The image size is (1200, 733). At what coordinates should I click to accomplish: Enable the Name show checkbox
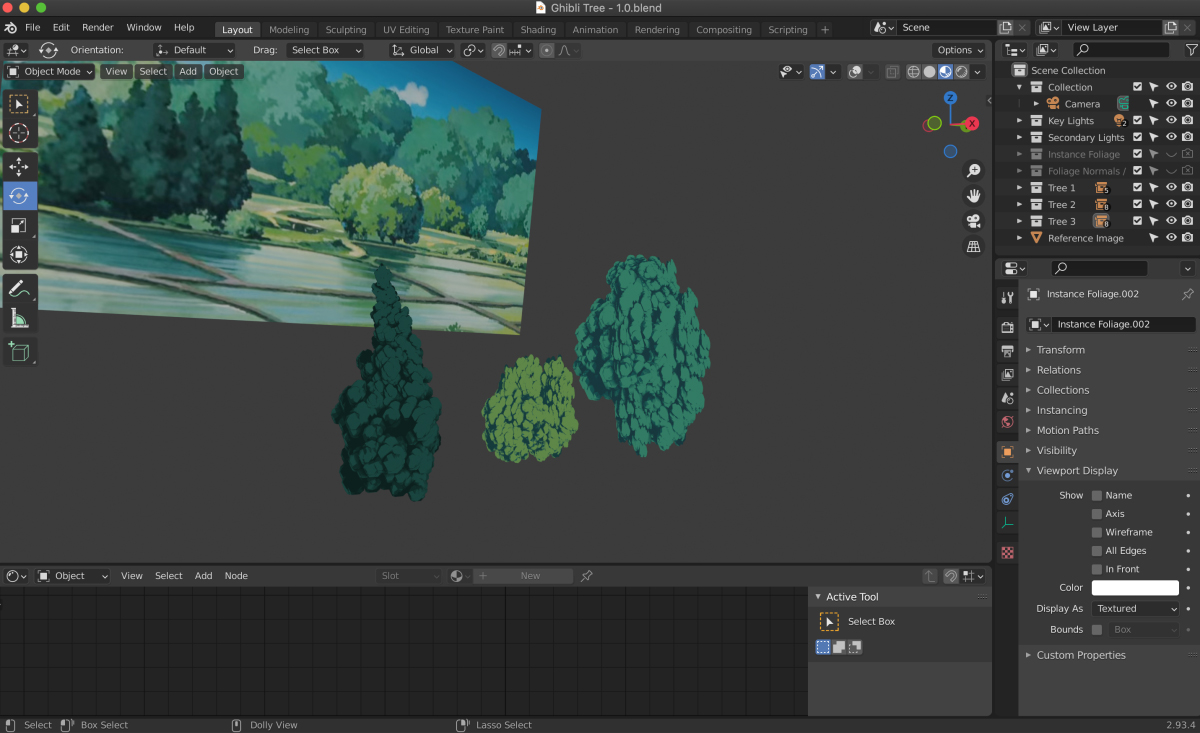1097,495
